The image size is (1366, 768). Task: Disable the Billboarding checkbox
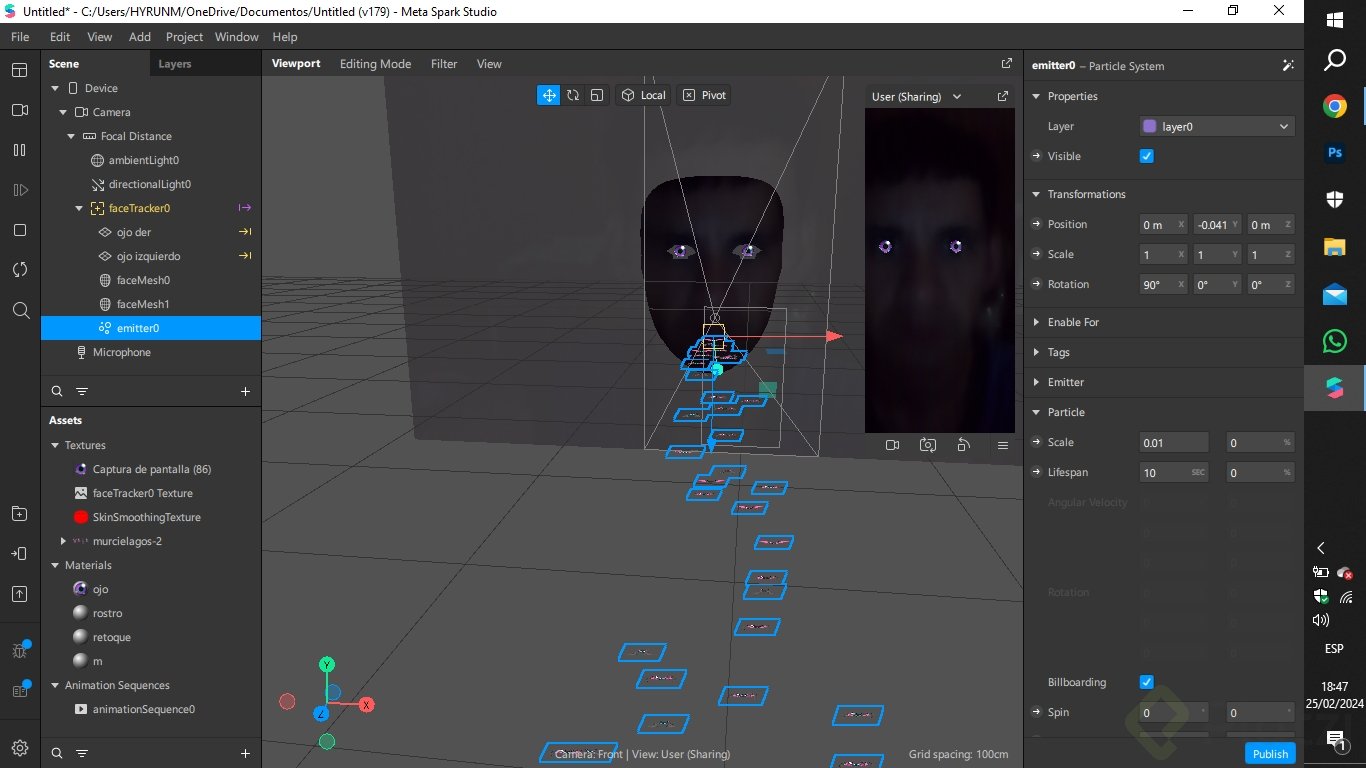tap(1147, 682)
